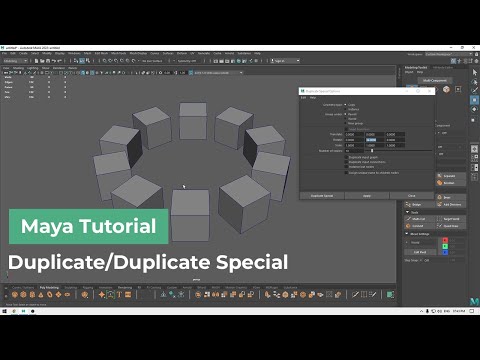Open the Edit menu in Duplicate Special Options
Screen dimensions: 480x360
point(303,98)
